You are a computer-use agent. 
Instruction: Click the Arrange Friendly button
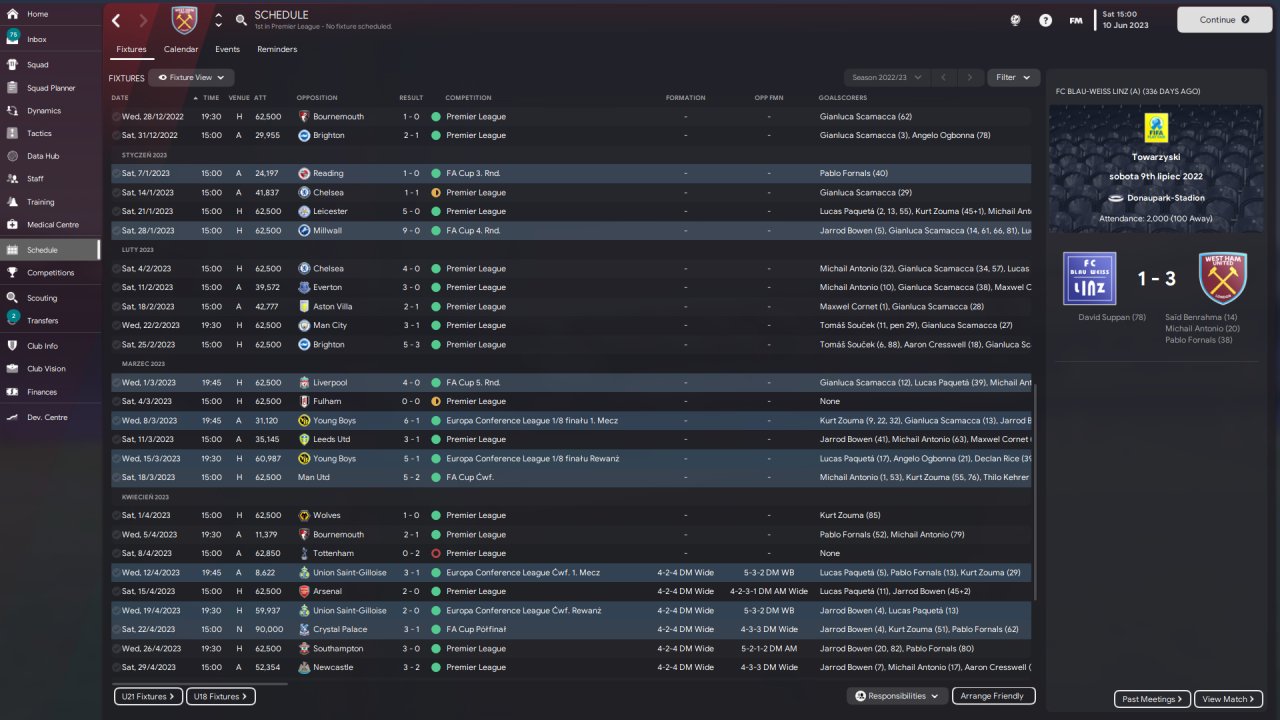(x=993, y=696)
